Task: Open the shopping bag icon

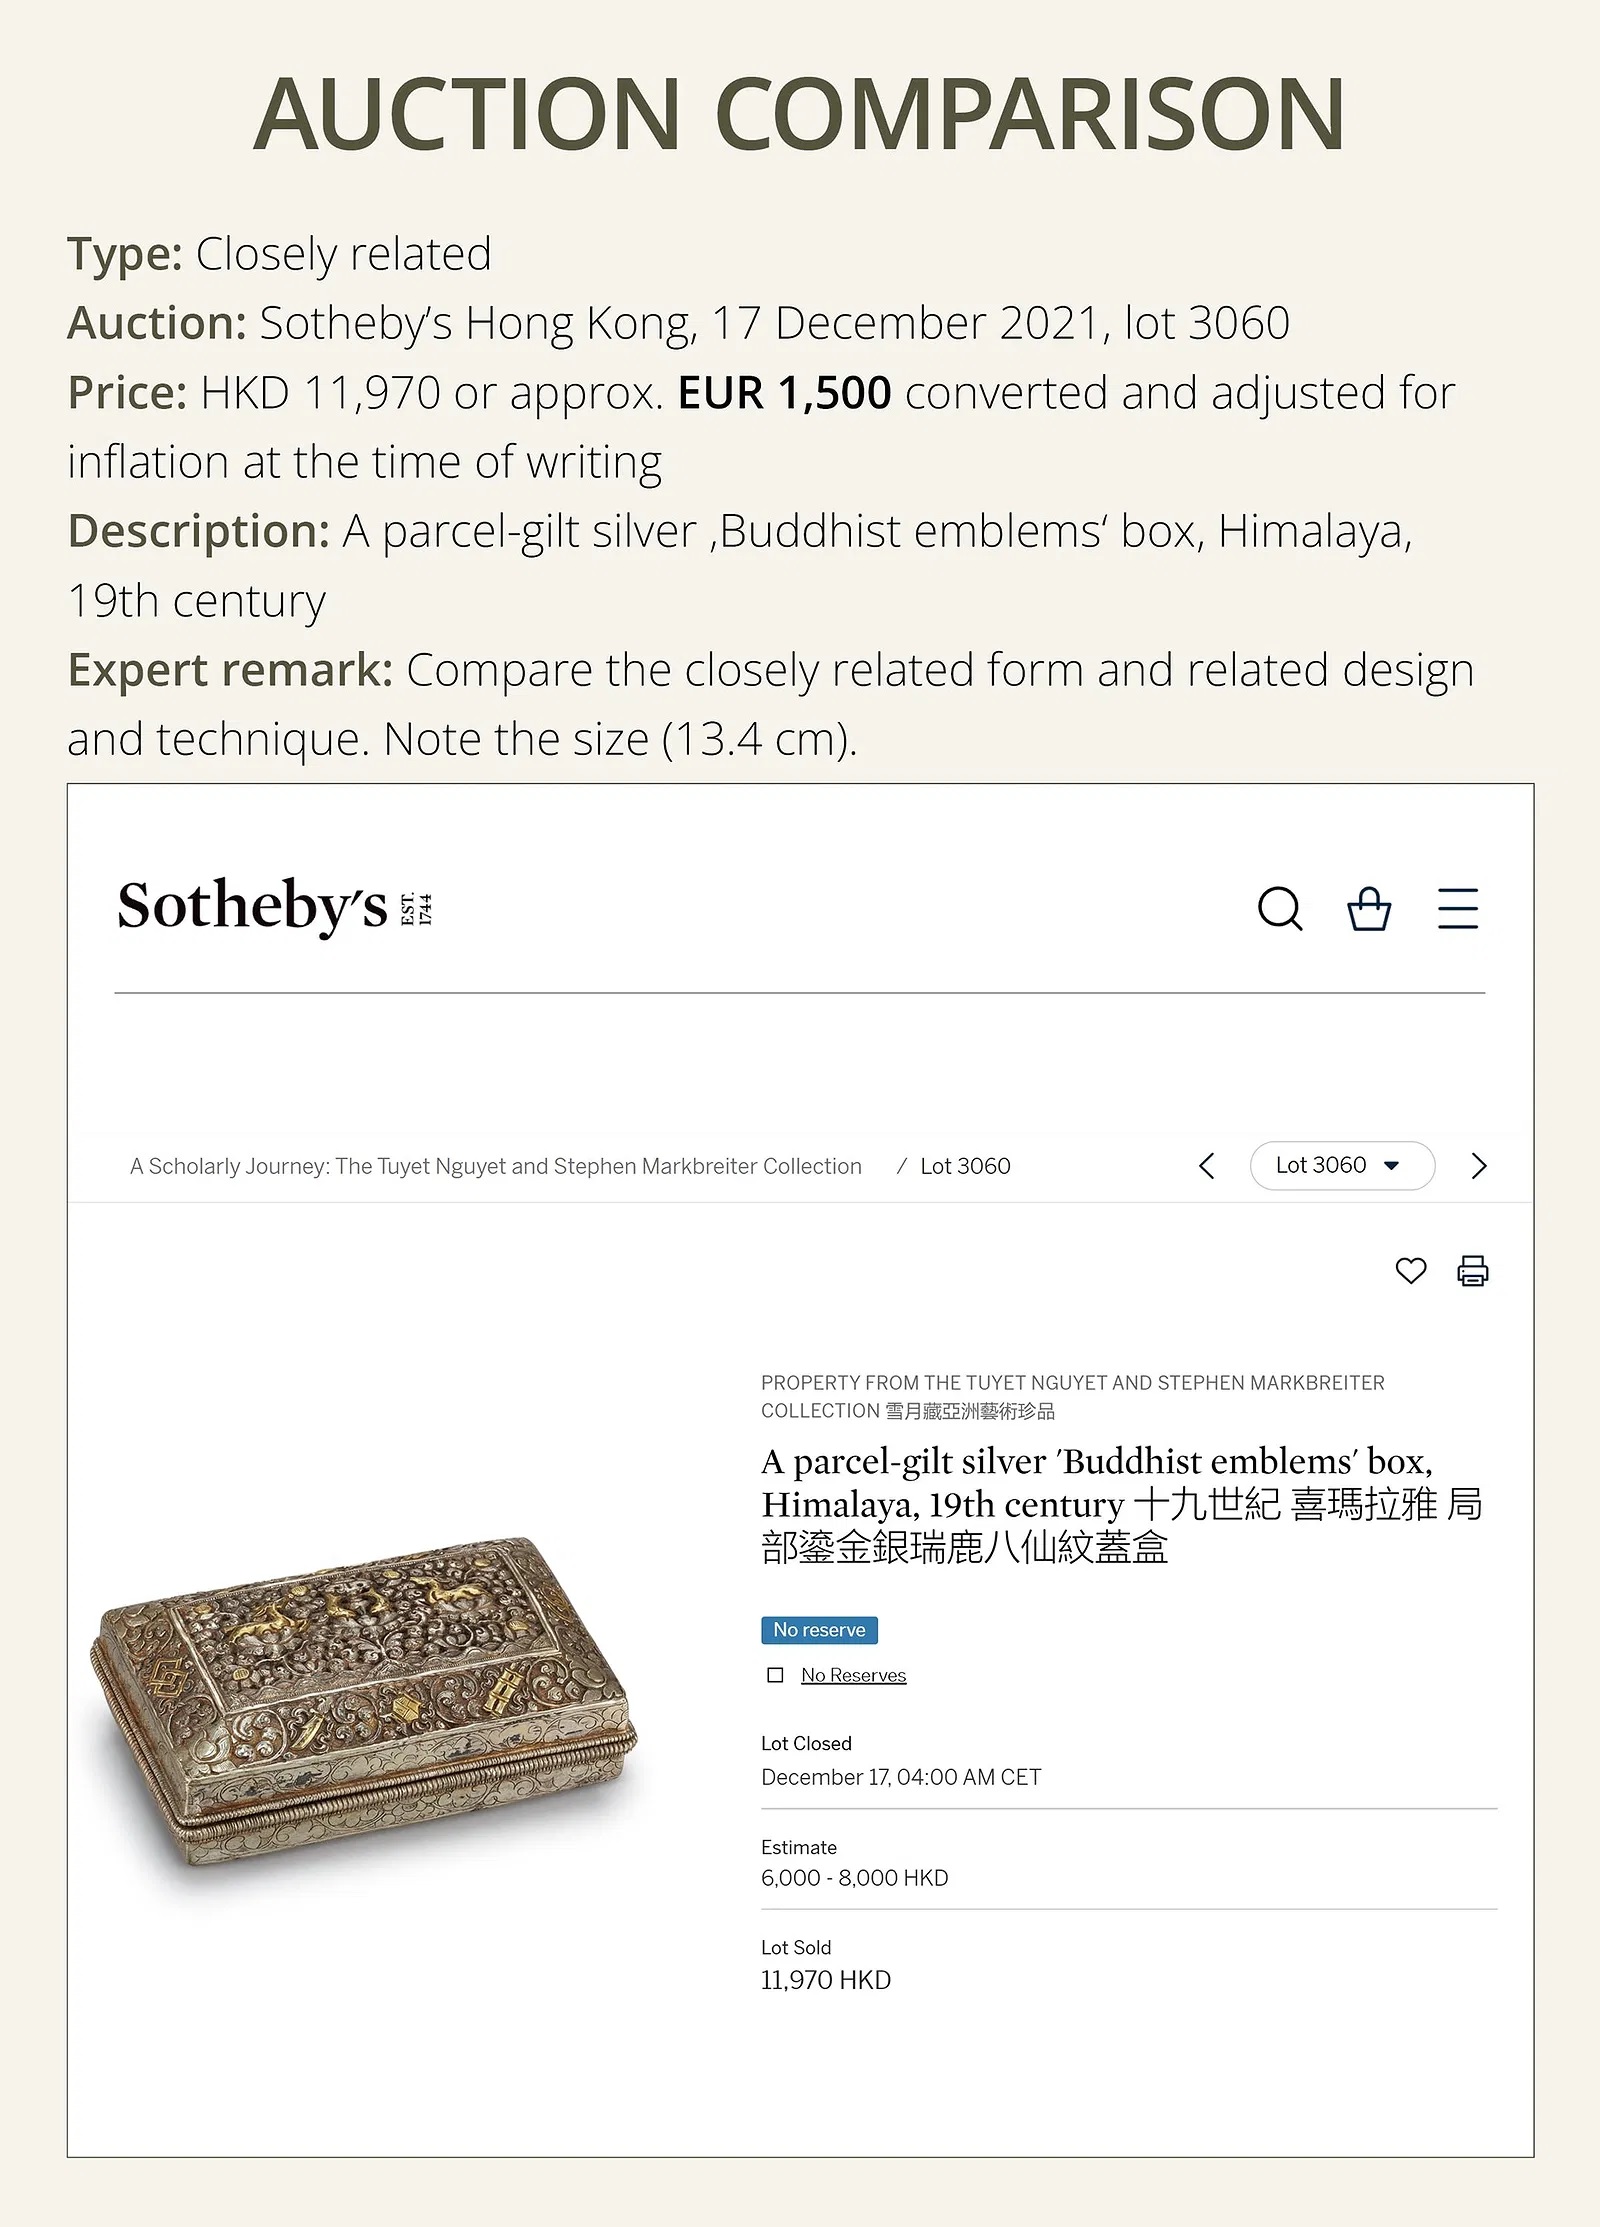Action: pos(1368,909)
